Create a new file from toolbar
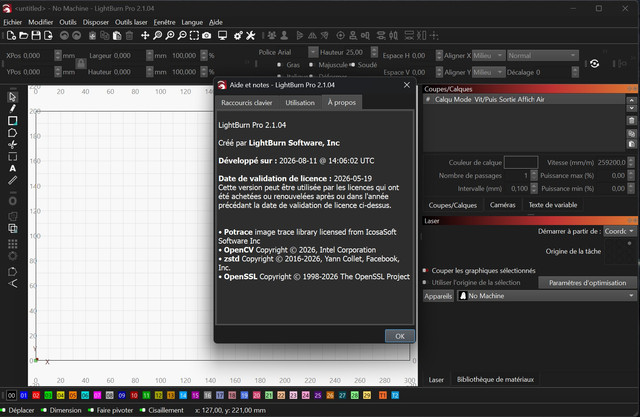640x417 pixels. point(11,36)
